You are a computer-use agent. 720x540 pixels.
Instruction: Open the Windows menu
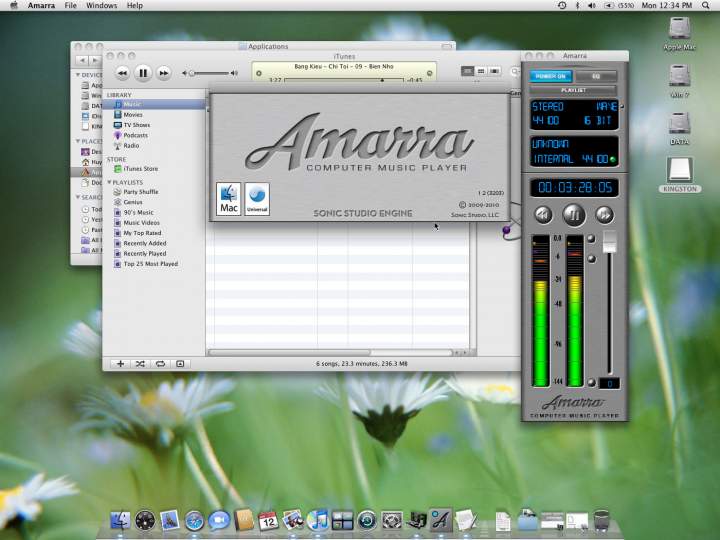coord(101,6)
